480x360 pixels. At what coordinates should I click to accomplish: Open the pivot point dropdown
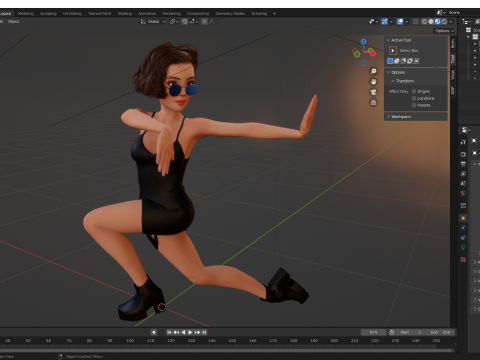174,22
